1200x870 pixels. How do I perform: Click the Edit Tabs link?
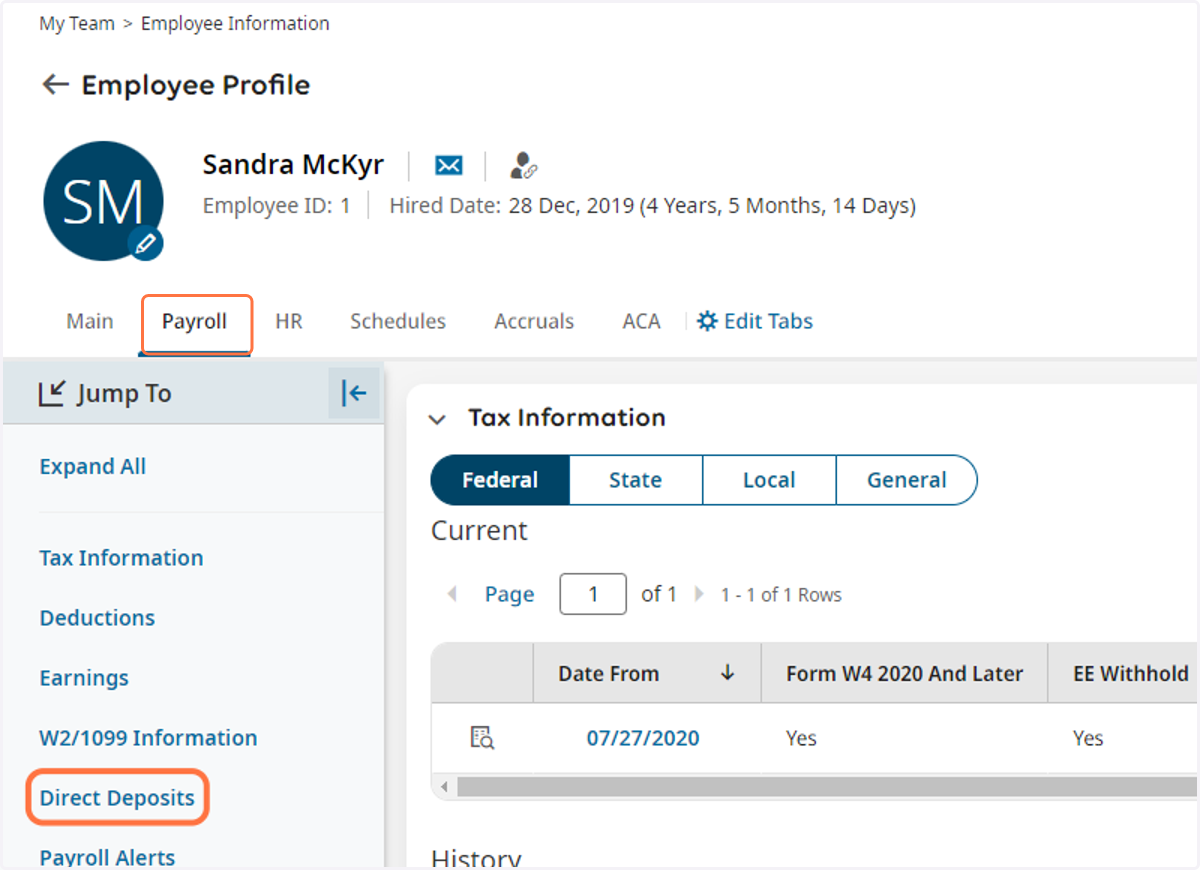[768, 321]
